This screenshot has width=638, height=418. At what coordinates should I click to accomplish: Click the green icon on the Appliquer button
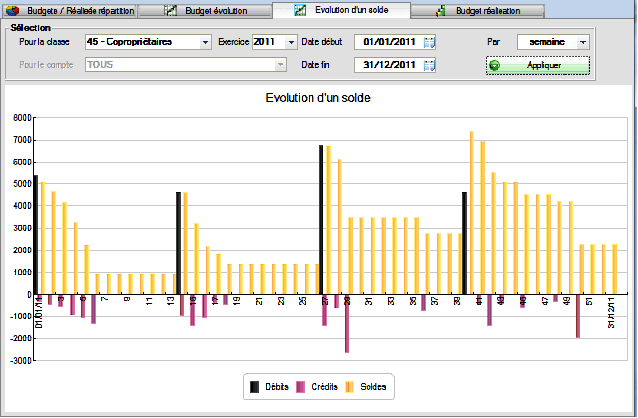(x=496, y=65)
